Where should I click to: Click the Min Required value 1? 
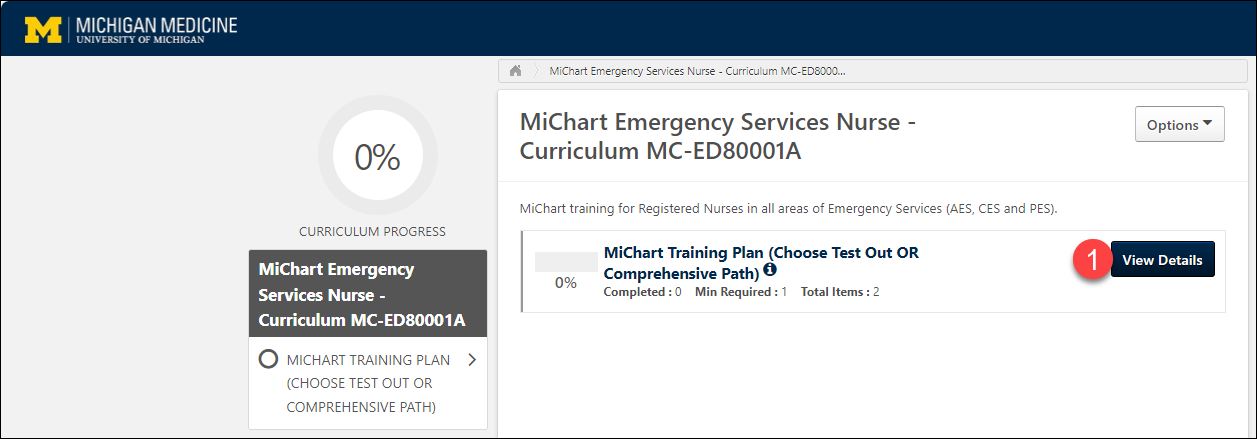(784, 292)
